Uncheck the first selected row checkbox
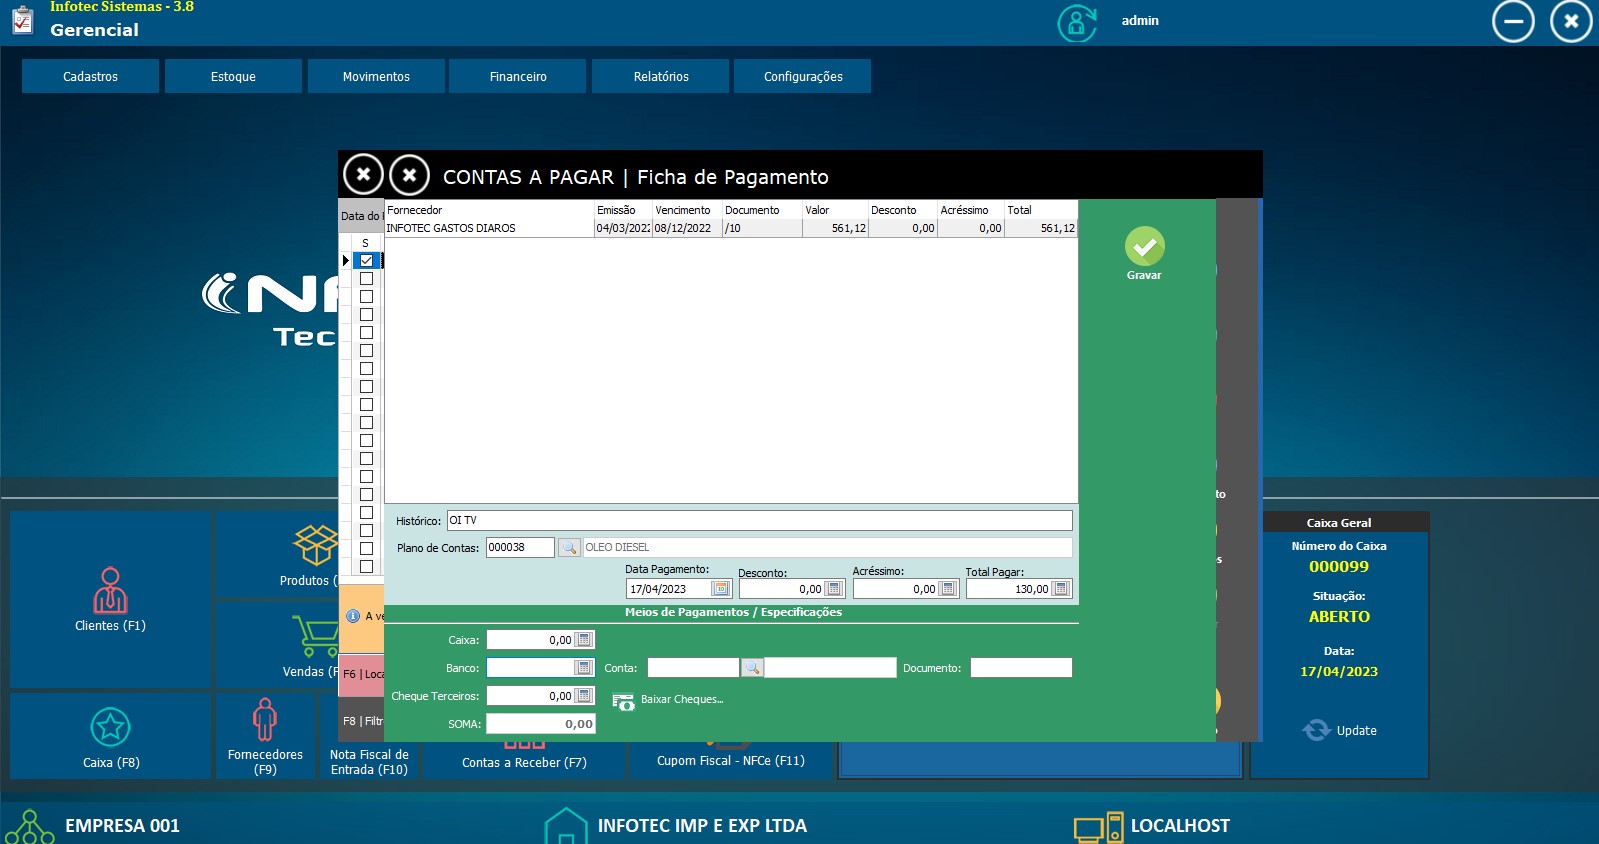Screen dimensions: 1599x844 [x=366, y=261]
